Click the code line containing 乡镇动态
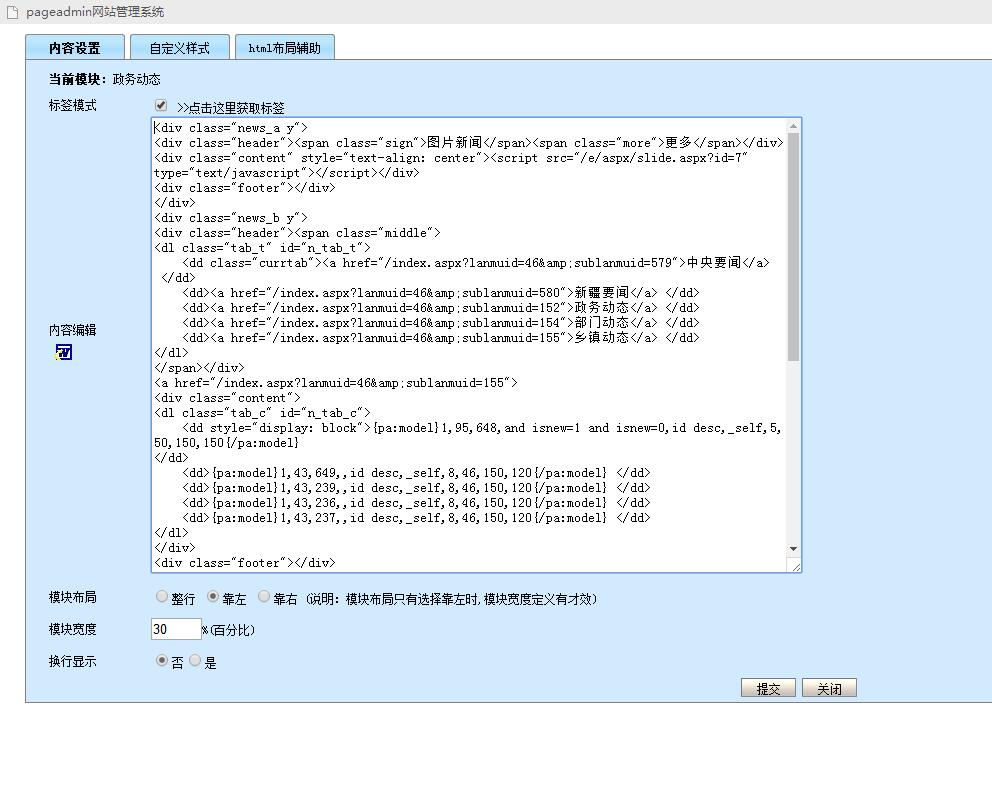This screenshot has width=992, height=798. pyautogui.click(x=441, y=338)
